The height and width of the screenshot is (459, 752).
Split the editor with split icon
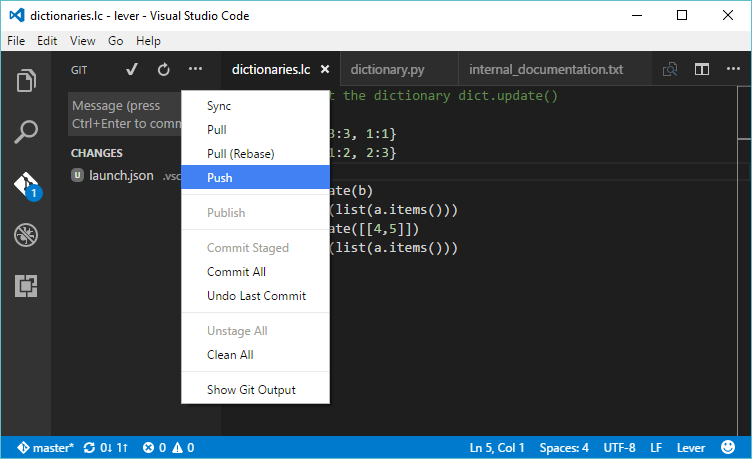[x=702, y=70]
